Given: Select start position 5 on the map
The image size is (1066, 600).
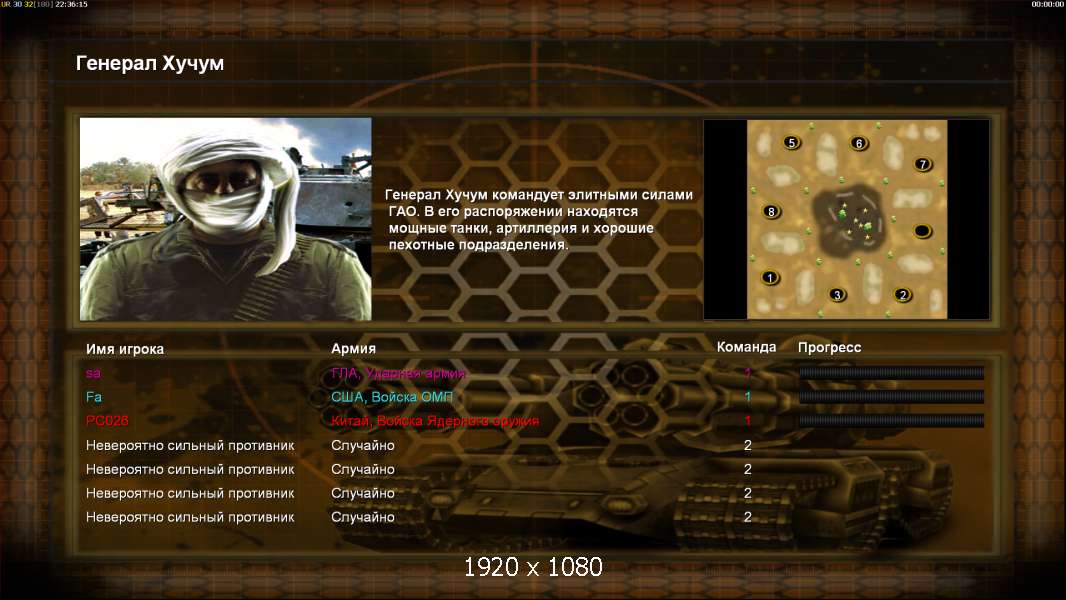Looking at the screenshot, I should pos(791,143).
